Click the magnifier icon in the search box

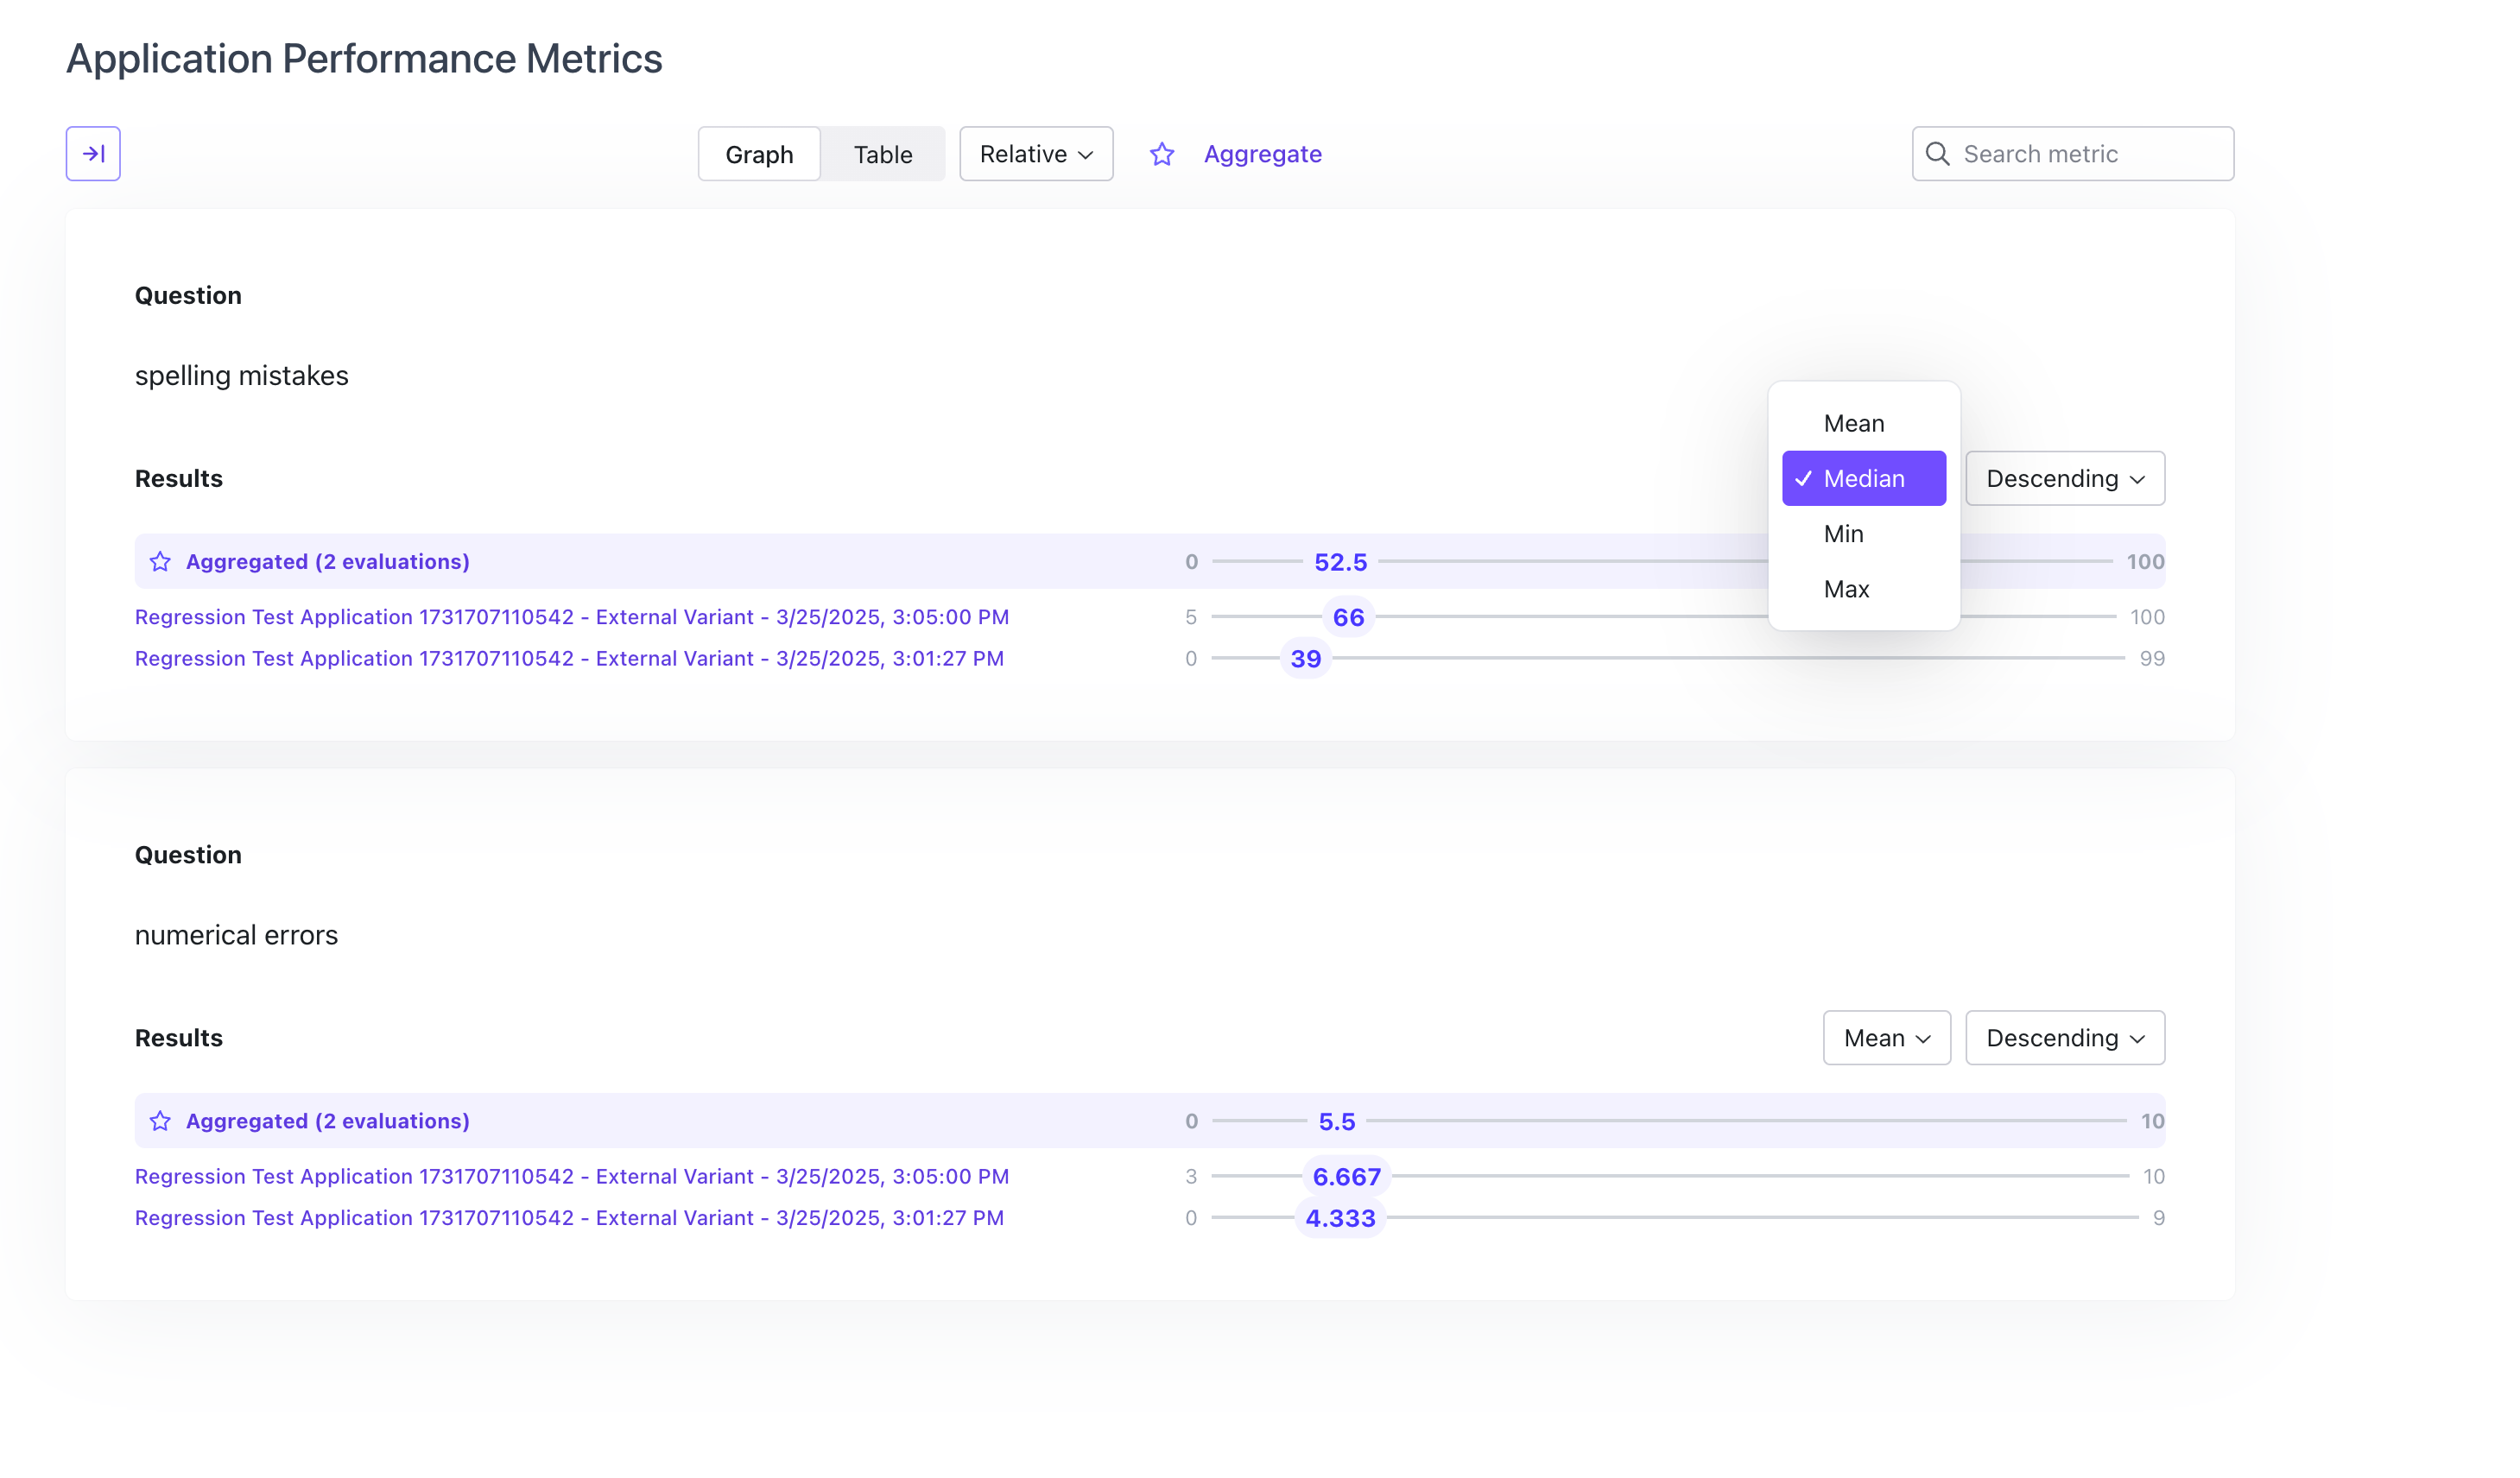click(x=1937, y=154)
